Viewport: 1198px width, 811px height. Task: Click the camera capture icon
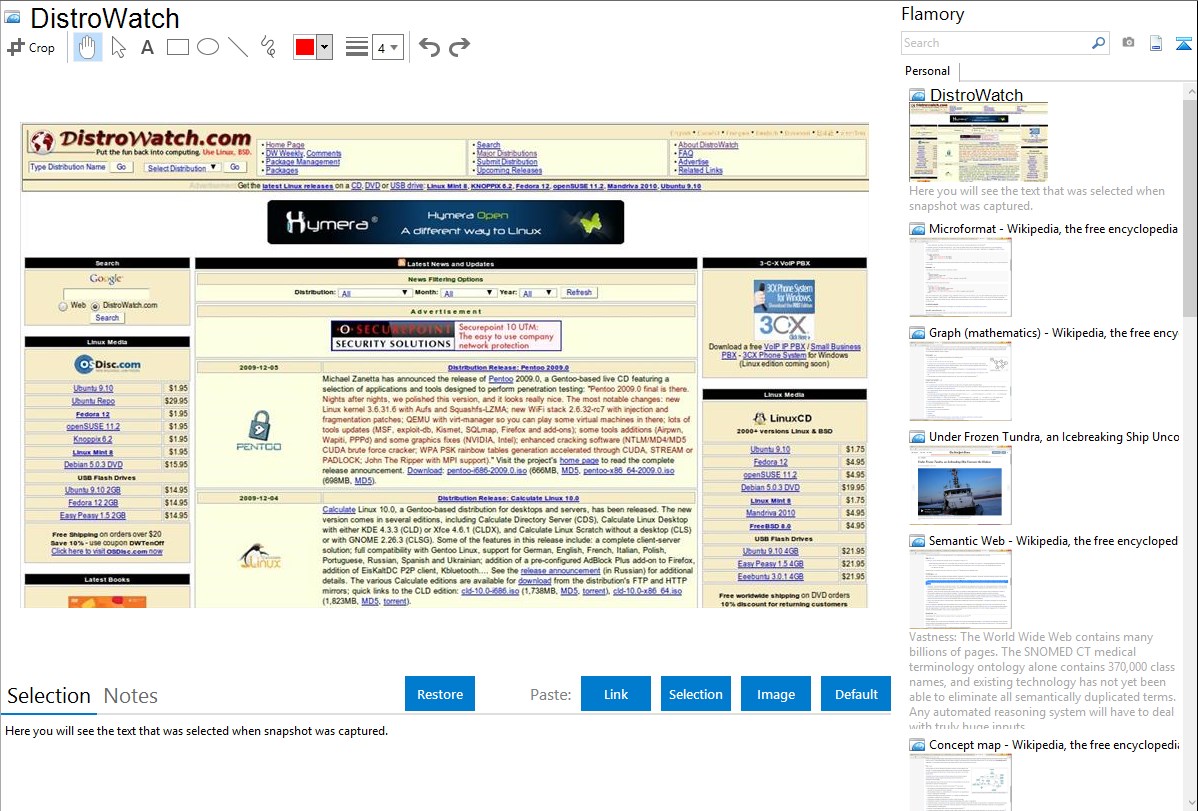coord(1128,43)
